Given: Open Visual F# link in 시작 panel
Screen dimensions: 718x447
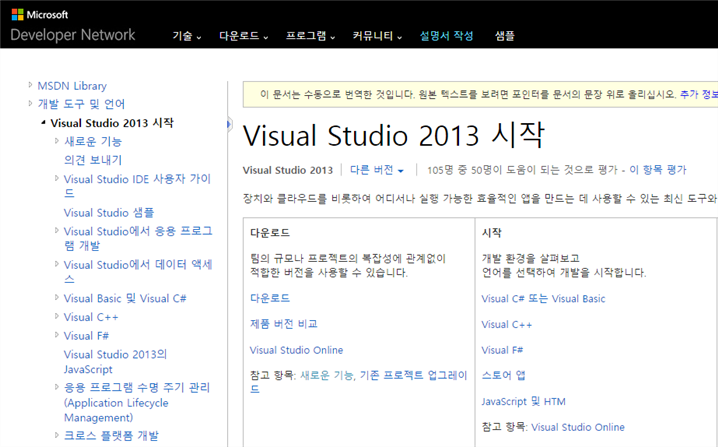Looking at the screenshot, I should click(x=502, y=350).
